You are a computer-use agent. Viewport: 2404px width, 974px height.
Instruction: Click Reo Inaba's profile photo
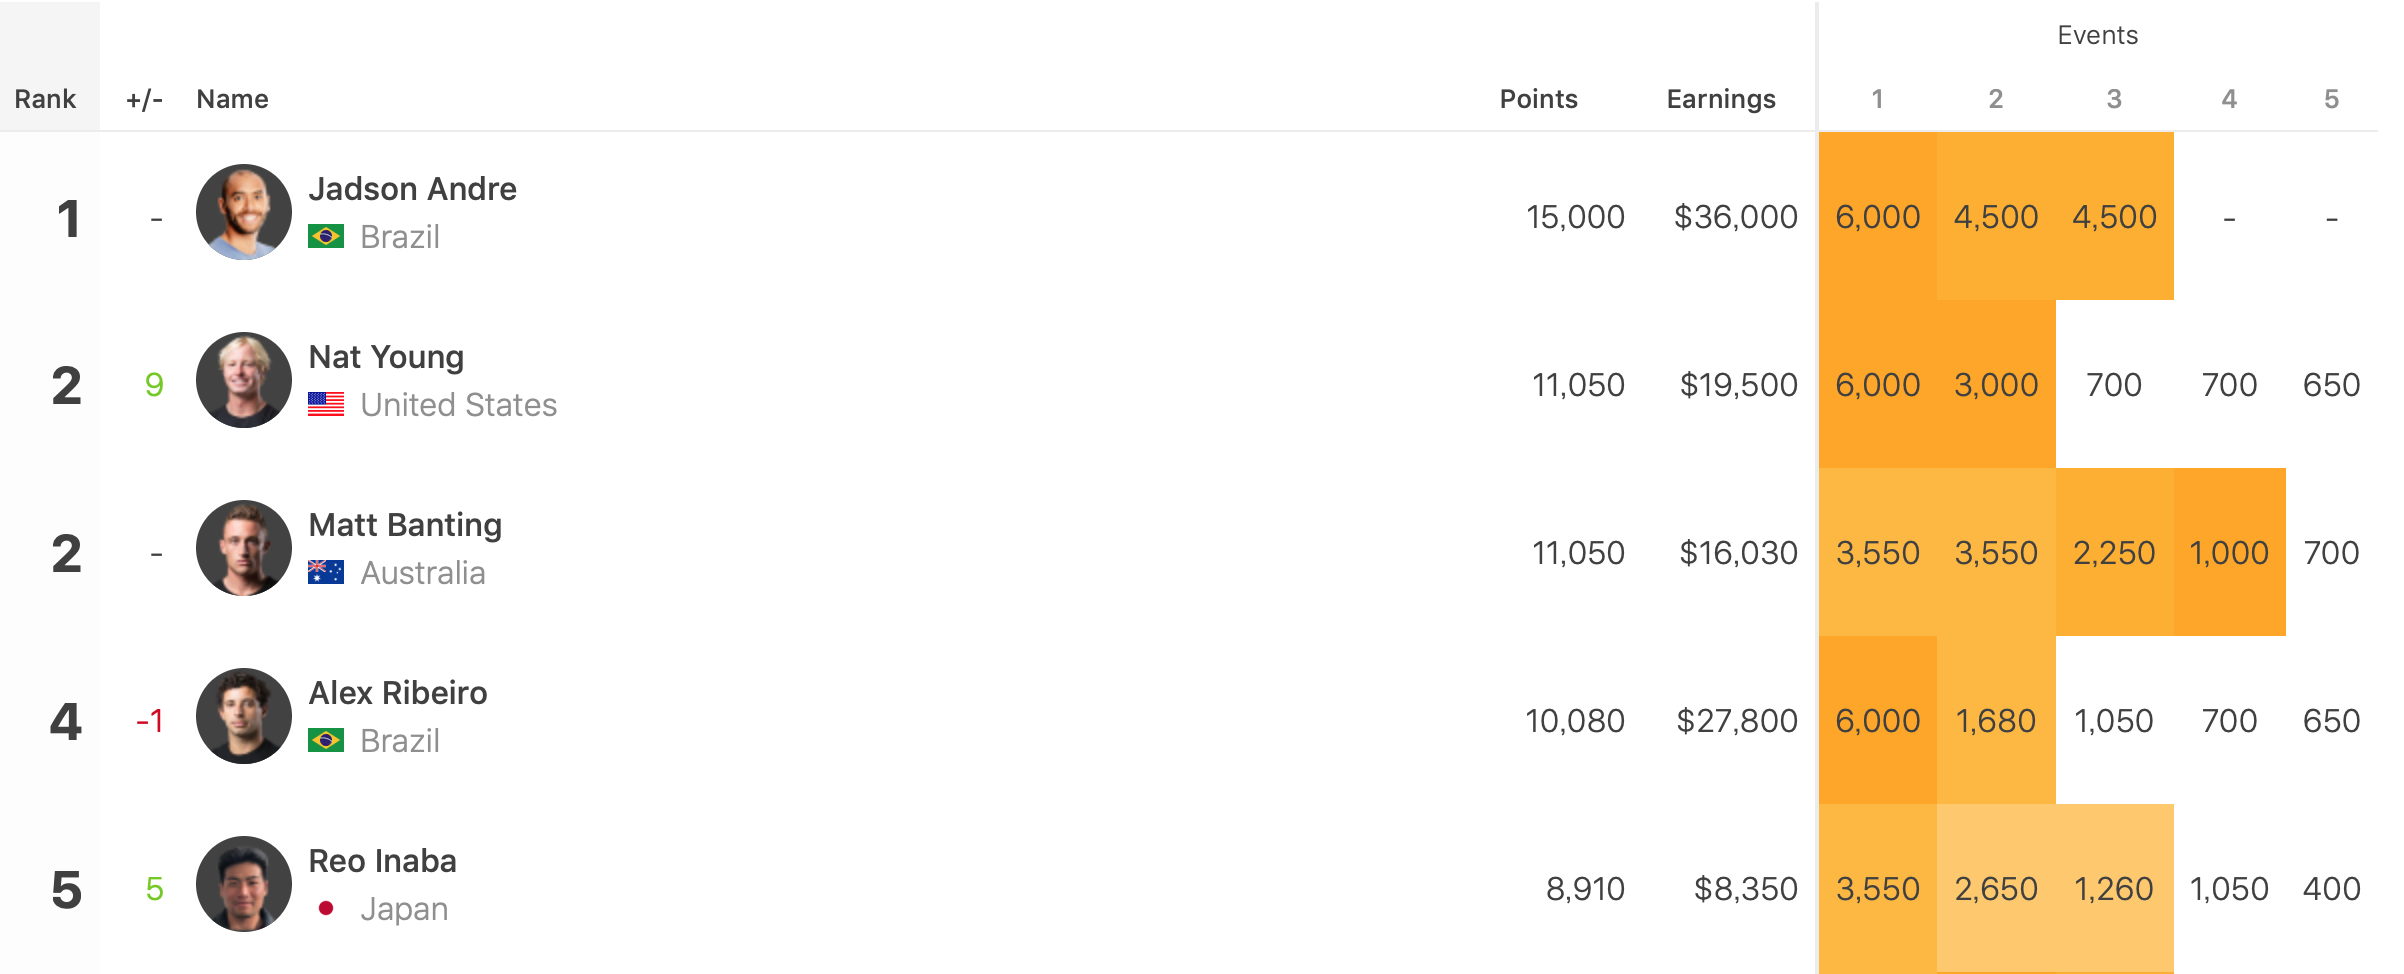244,884
